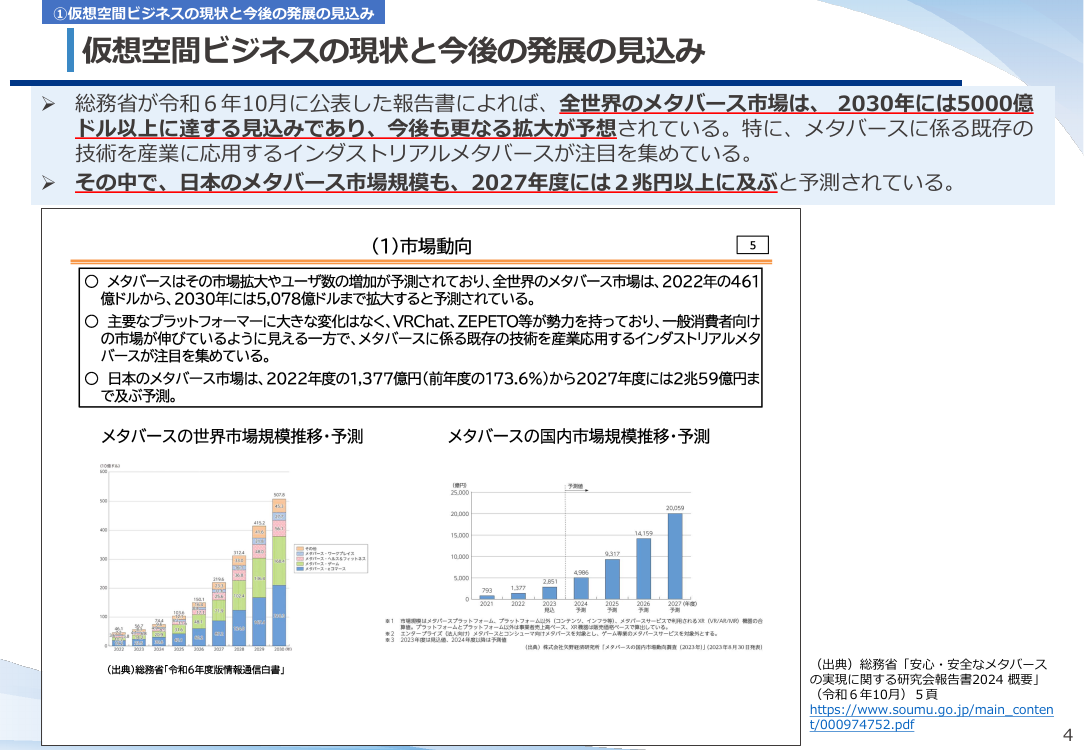Click the '507.8' total on world chart
This screenshot has height=750, width=1084.
click(x=279, y=495)
